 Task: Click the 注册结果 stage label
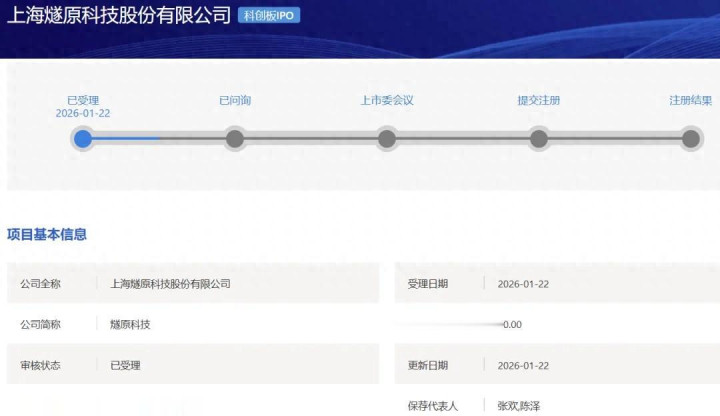coord(691,100)
